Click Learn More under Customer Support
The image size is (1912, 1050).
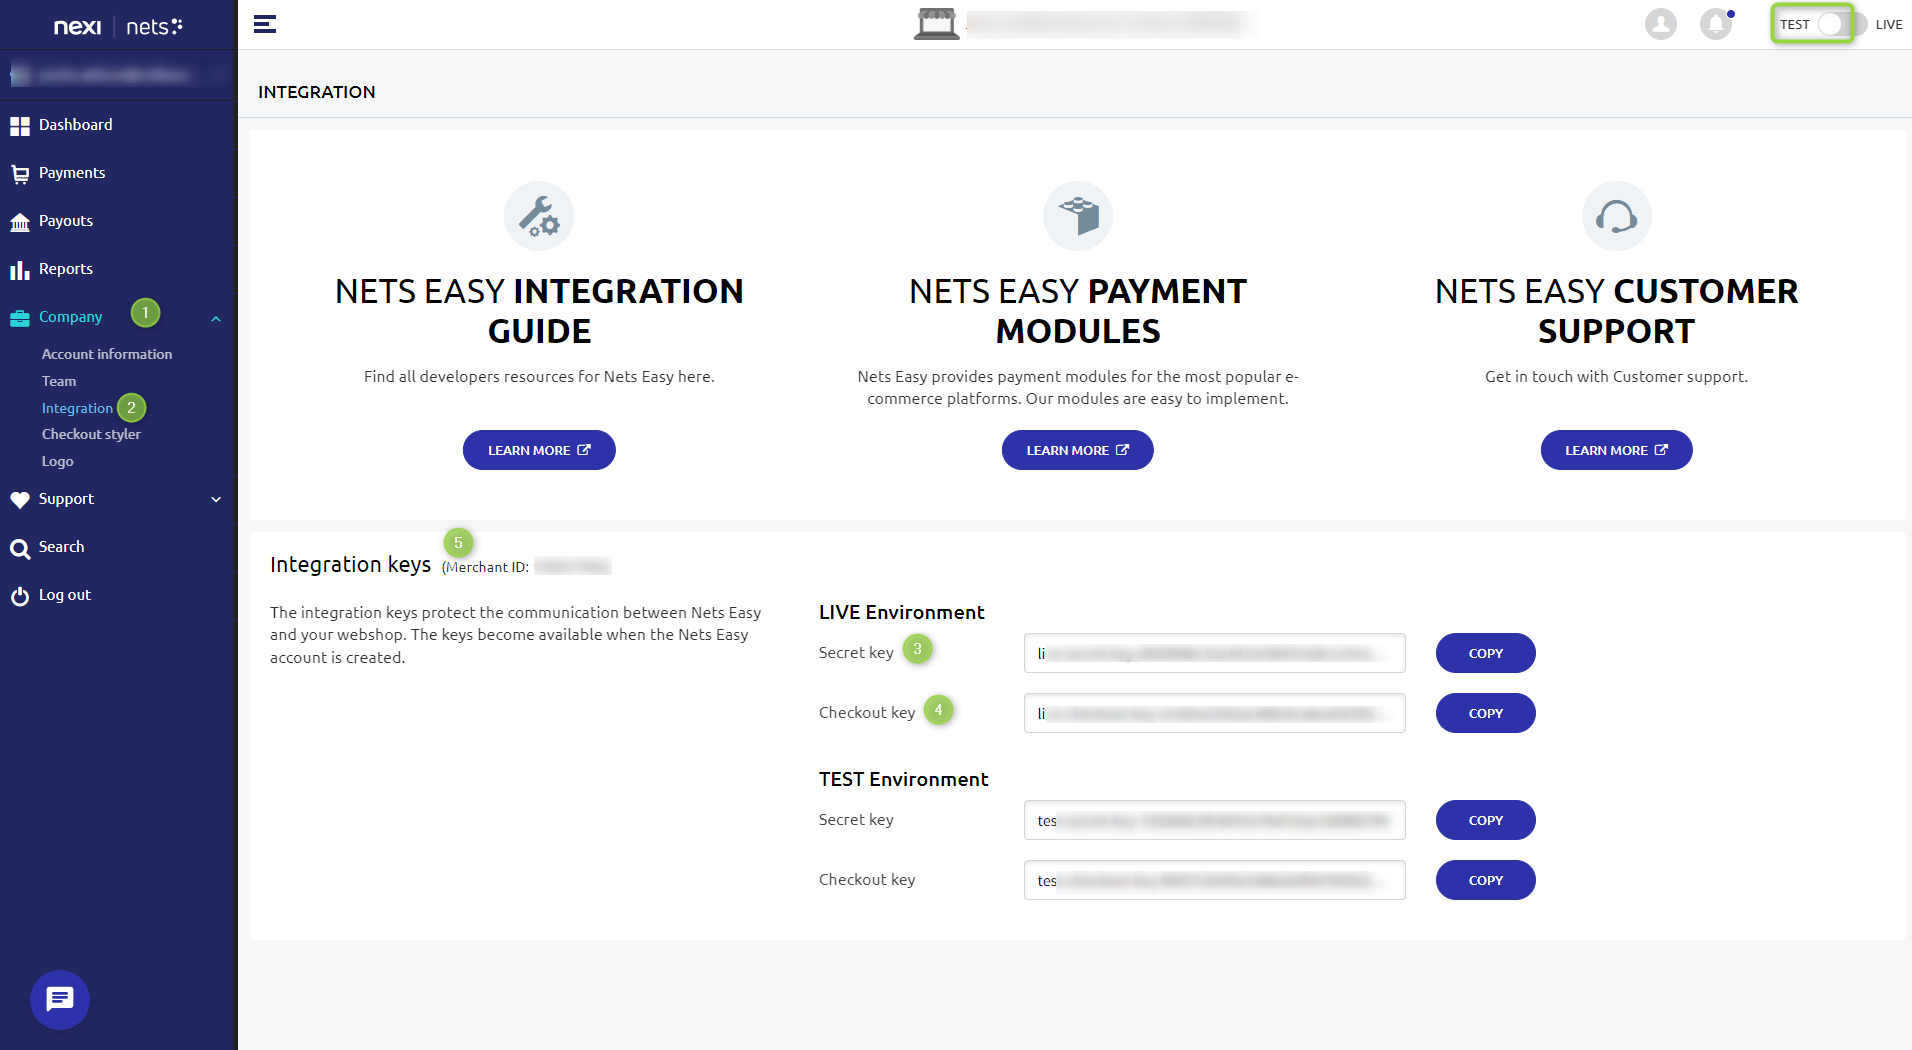[1617, 450]
